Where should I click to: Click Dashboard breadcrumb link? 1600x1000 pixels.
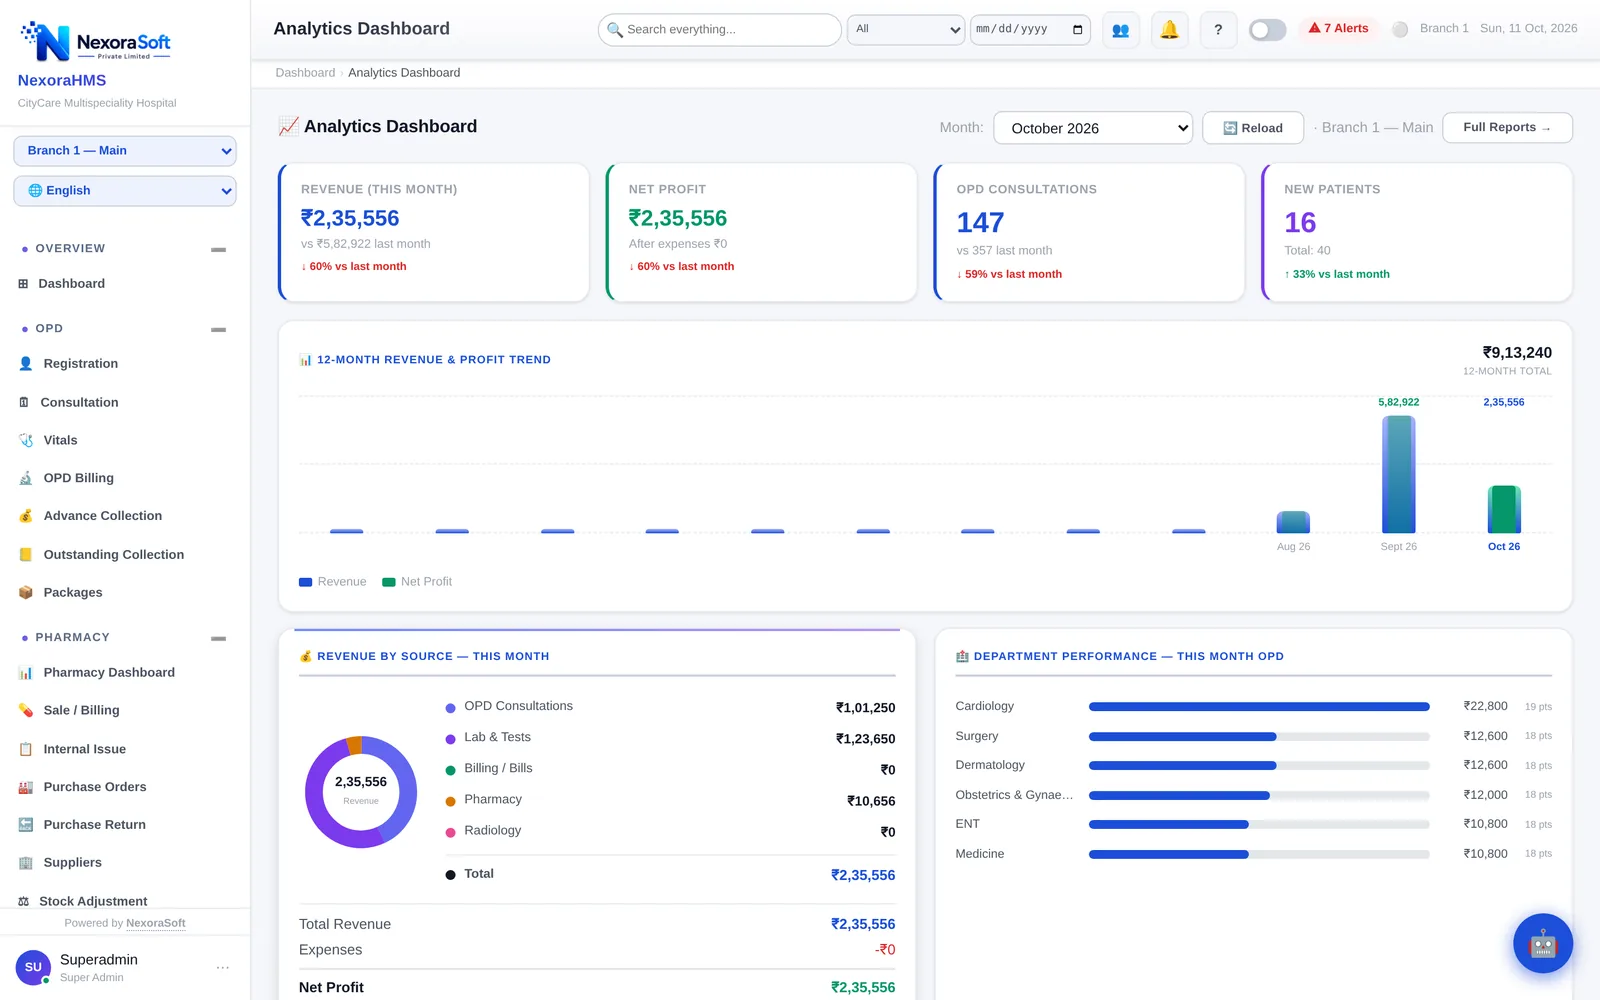click(x=305, y=73)
